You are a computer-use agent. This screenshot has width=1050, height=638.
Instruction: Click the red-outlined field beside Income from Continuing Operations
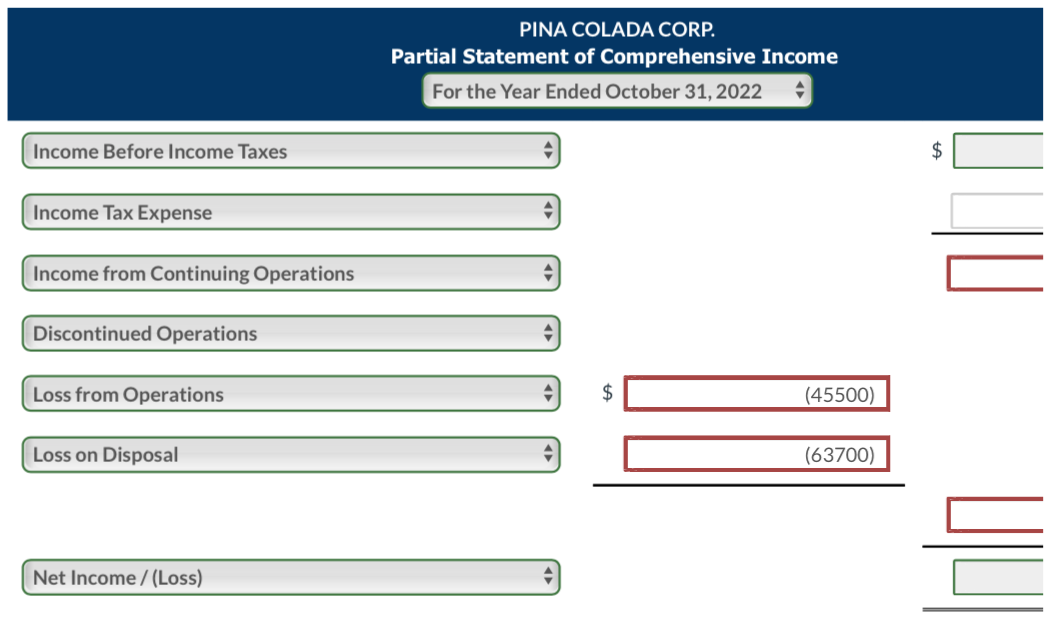(1000, 272)
